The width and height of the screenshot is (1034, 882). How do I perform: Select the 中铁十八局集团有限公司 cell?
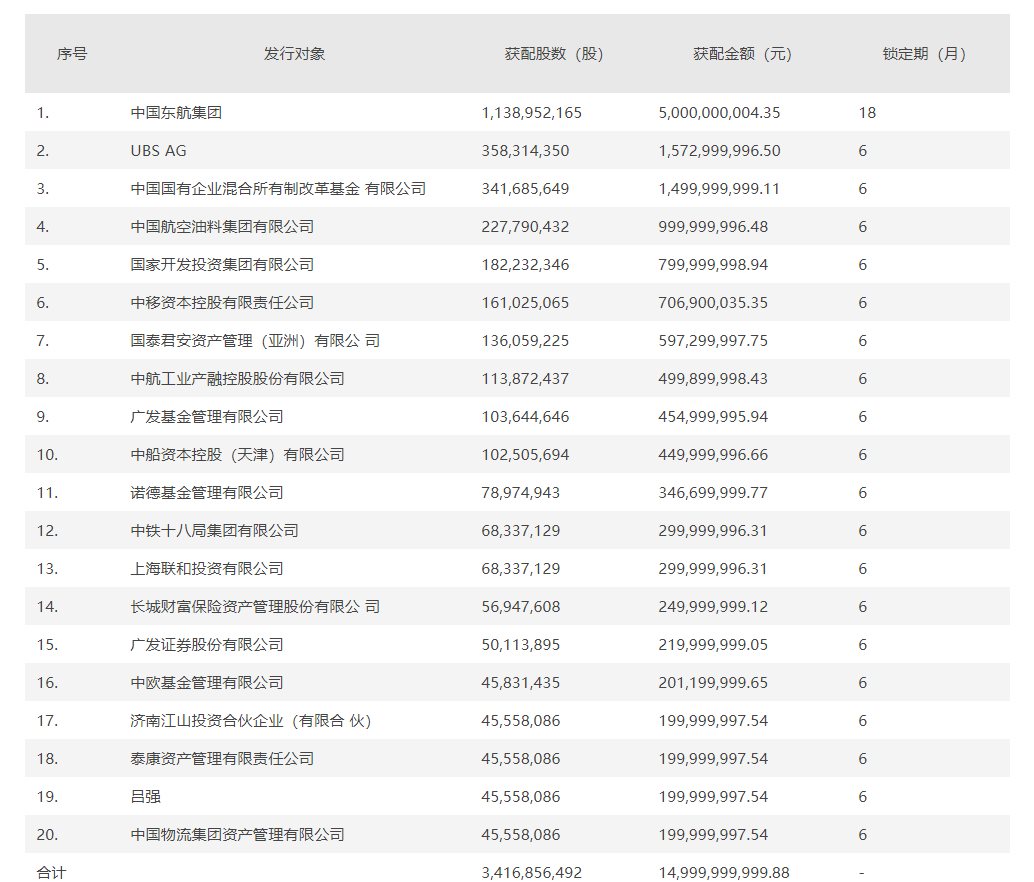pos(214,531)
